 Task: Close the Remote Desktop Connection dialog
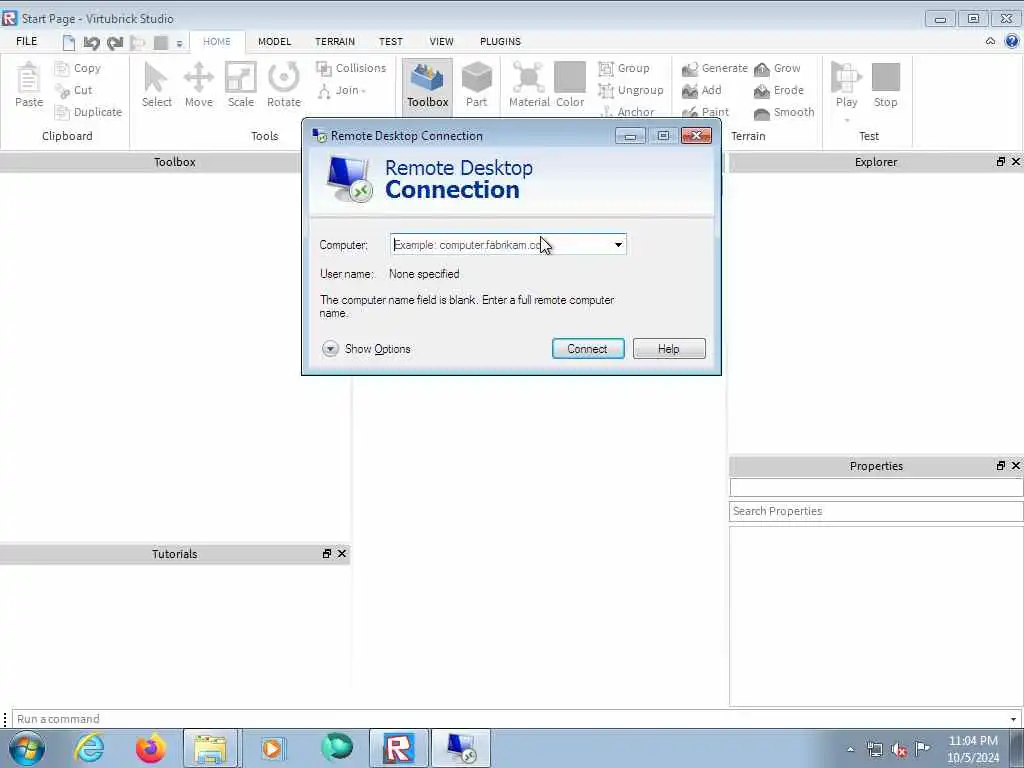click(696, 135)
